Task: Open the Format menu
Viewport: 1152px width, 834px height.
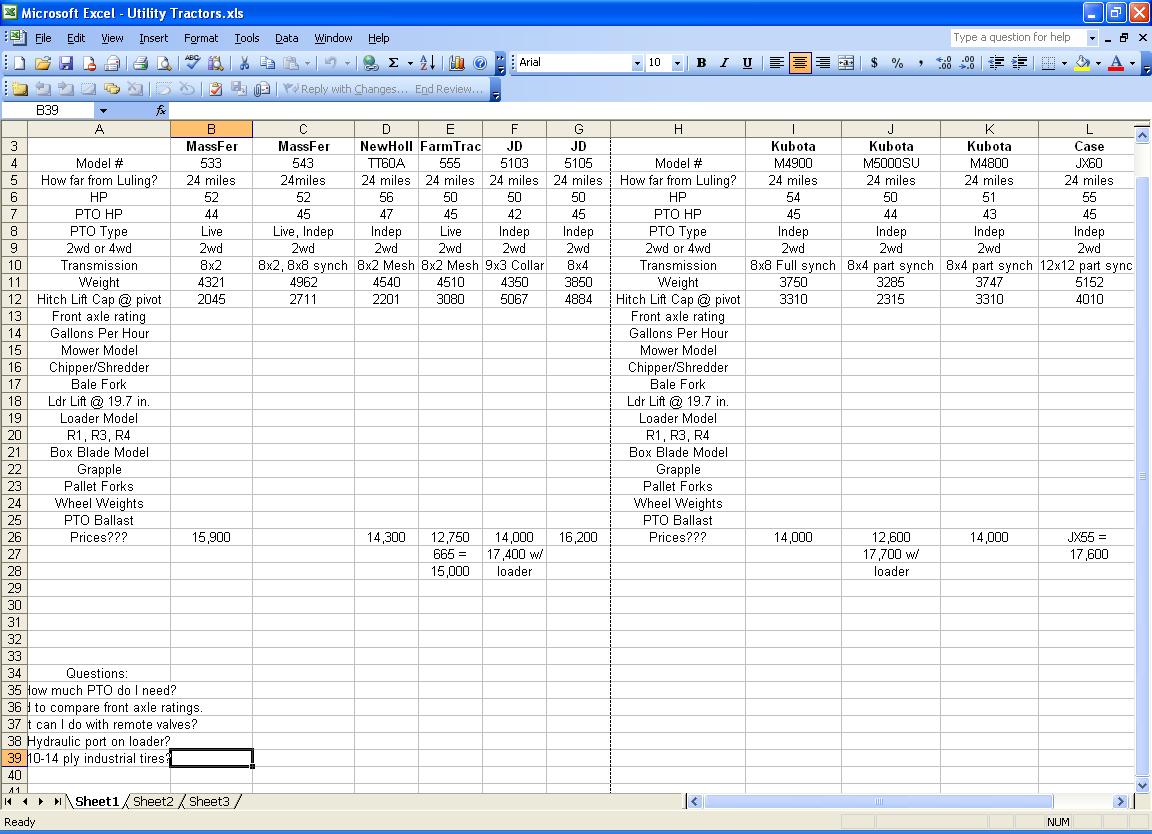Action: (200, 38)
